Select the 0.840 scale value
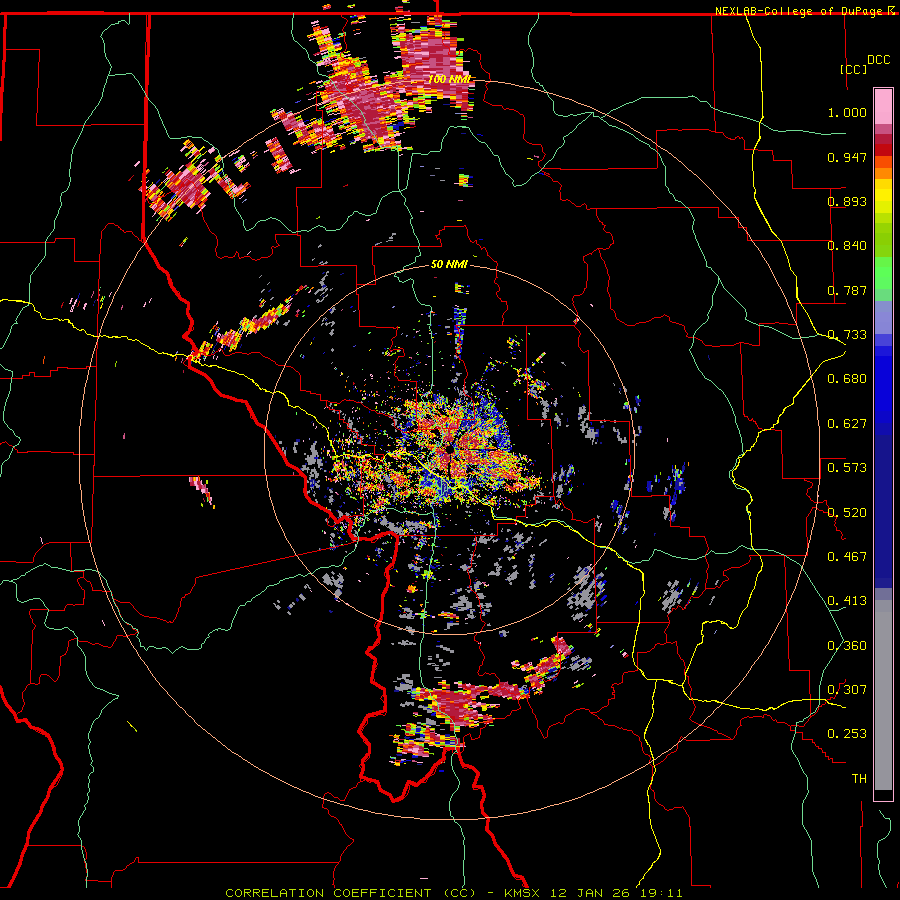This screenshot has width=900, height=900. [x=847, y=246]
